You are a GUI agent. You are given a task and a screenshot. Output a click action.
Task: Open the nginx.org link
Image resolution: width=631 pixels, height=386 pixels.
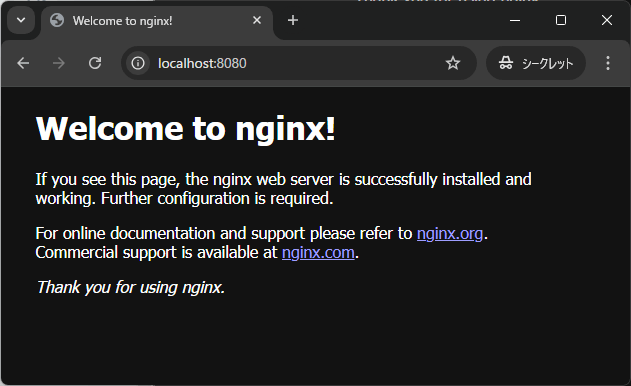450,233
